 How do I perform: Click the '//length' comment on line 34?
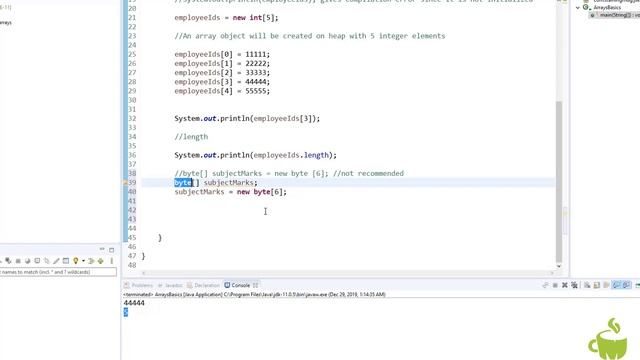pos(191,137)
